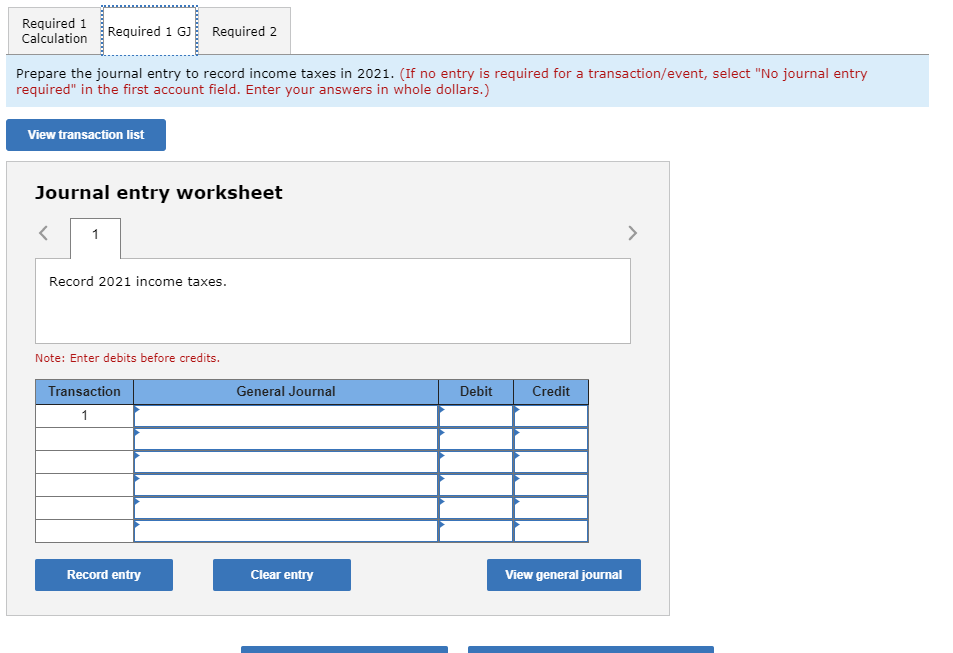953x653 pixels.
Task: Open the View general journal
Action: click(563, 574)
